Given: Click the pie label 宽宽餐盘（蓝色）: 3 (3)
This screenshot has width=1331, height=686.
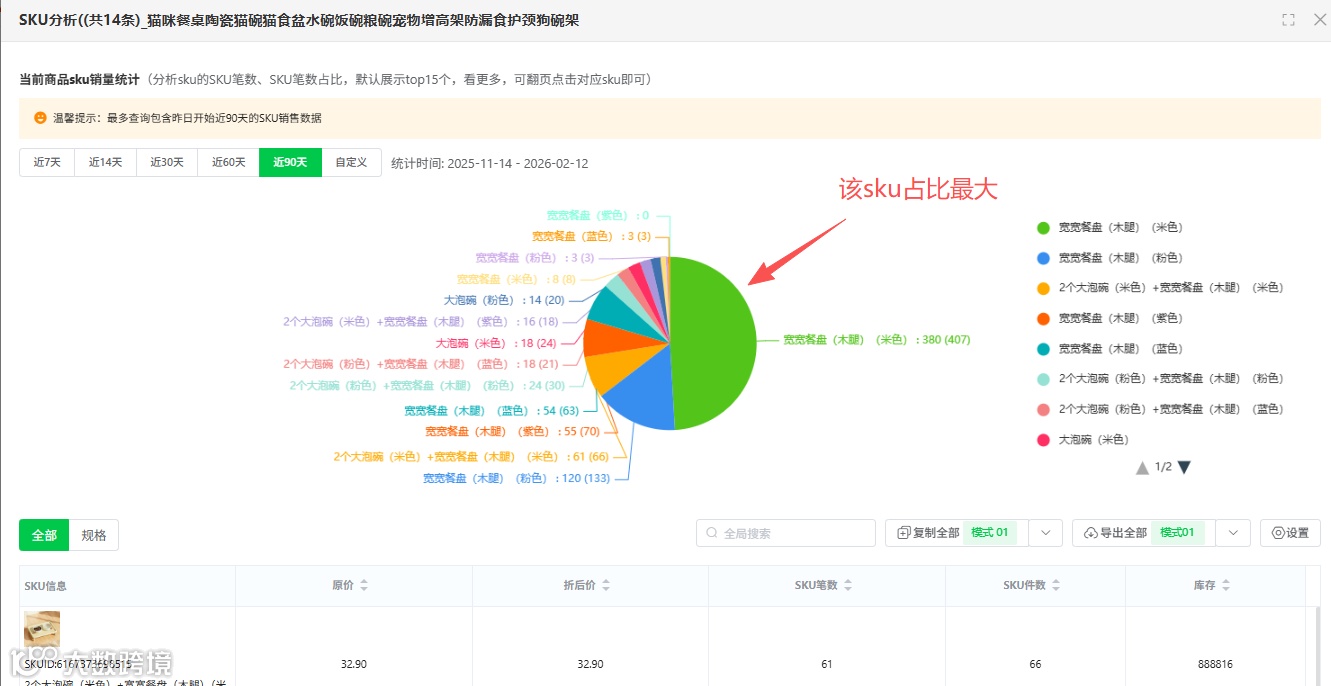Looking at the screenshot, I should tap(591, 237).
